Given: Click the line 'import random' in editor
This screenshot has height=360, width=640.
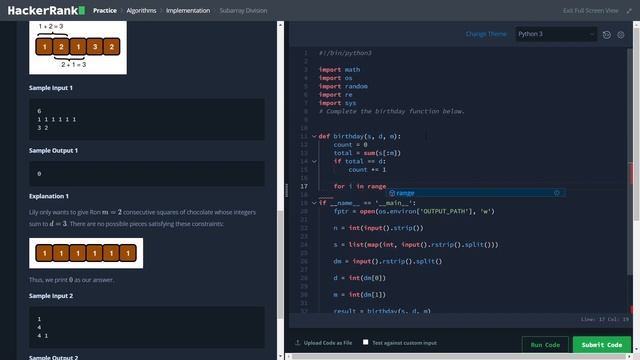Looking at the screenshot, I should [x=343, y=87].
